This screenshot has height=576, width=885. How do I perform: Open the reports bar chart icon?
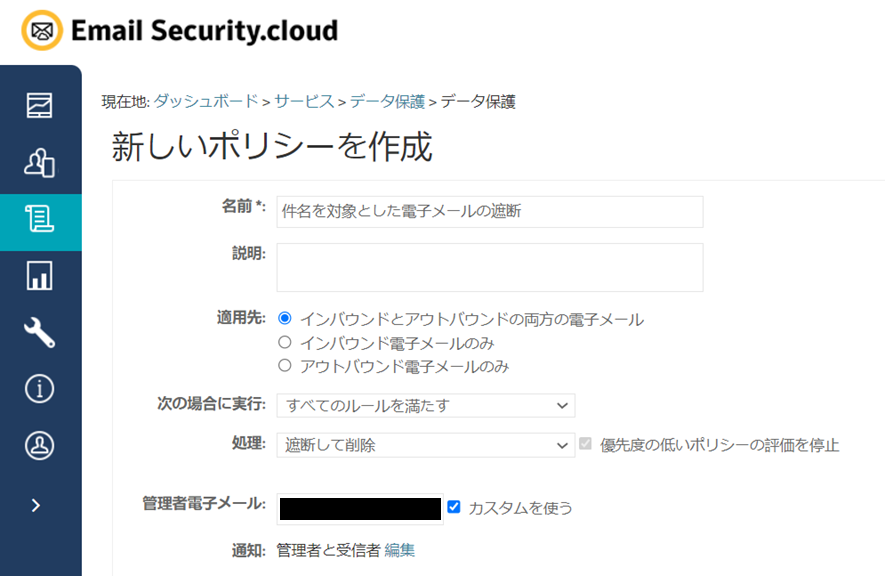click(39, 276)
